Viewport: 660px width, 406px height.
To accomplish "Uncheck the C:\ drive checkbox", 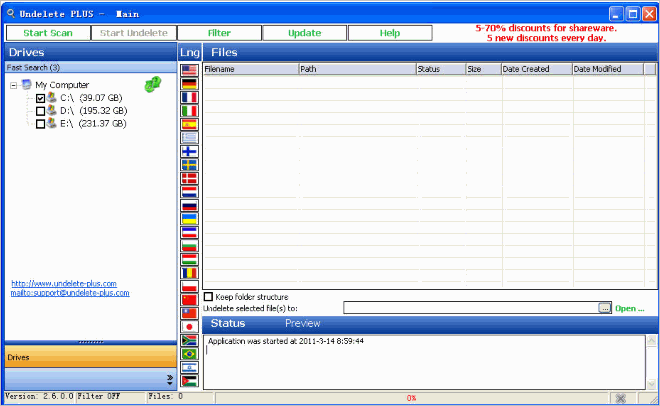I will [40, 98].
